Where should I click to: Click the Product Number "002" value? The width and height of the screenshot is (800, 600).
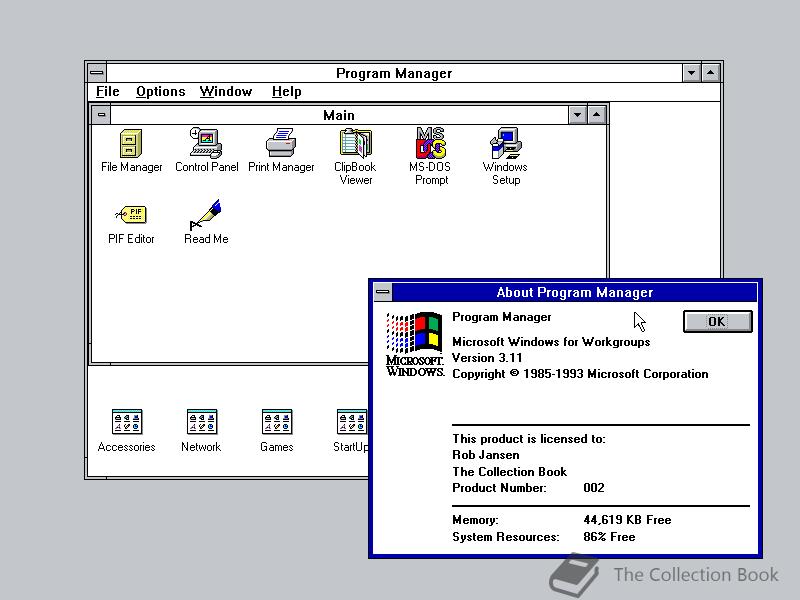pos(594,488)
